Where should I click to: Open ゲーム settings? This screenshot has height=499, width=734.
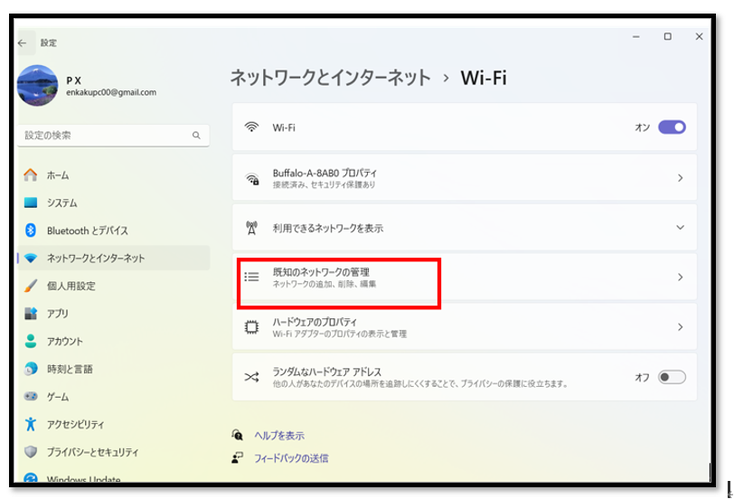[x=113, y=396]
